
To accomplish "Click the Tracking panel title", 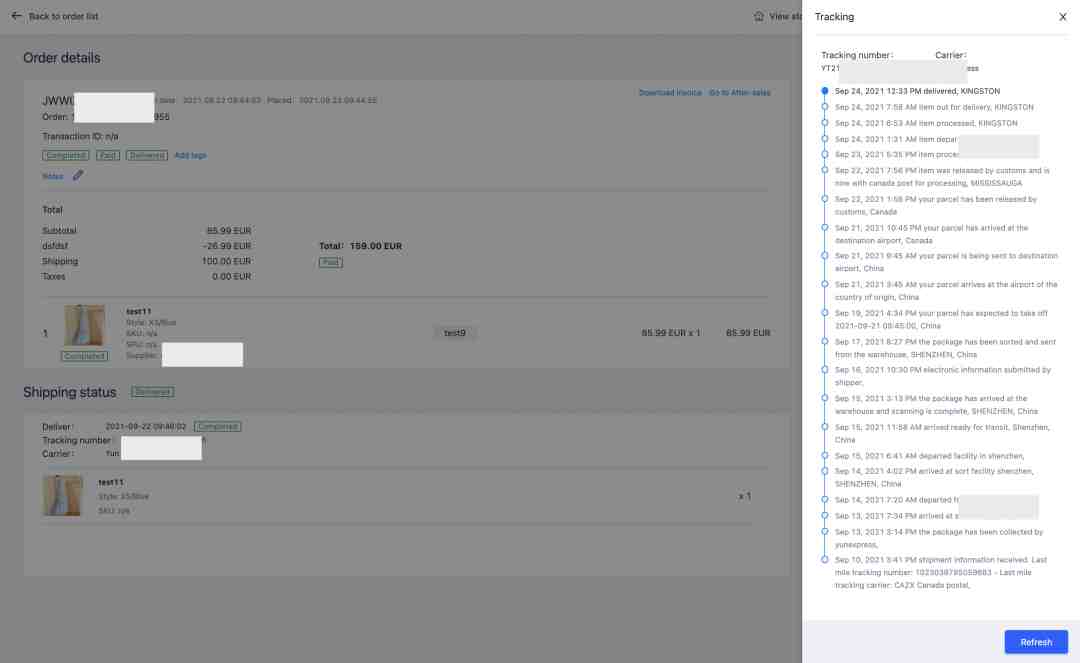I will (834, 17).
